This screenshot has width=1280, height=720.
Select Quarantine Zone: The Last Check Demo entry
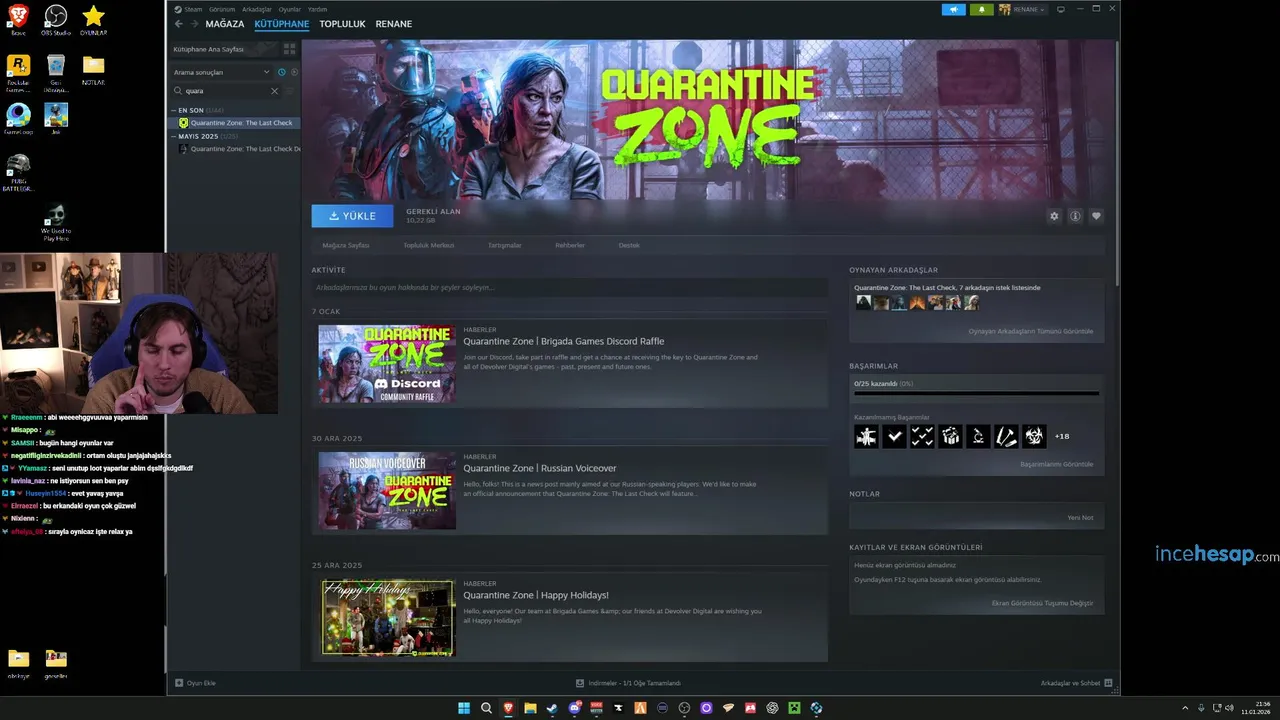236,149
